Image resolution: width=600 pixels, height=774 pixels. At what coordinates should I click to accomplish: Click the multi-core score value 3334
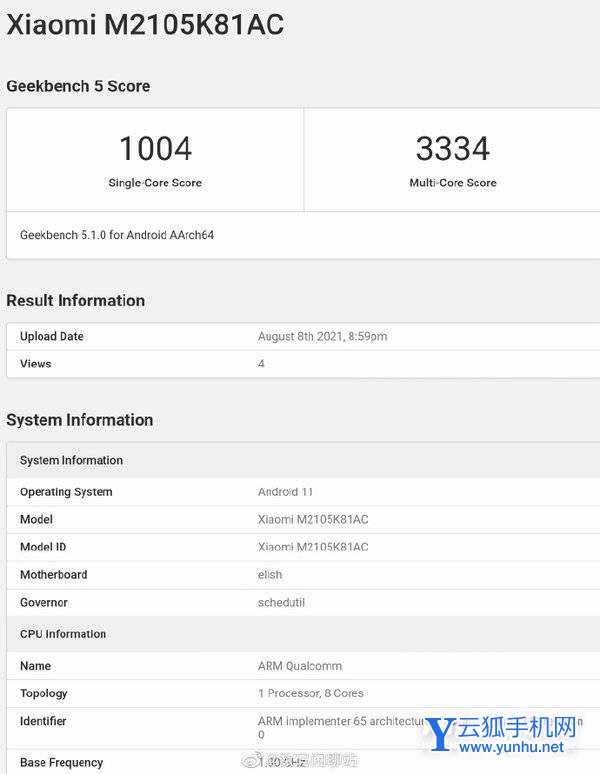(452, 149)
